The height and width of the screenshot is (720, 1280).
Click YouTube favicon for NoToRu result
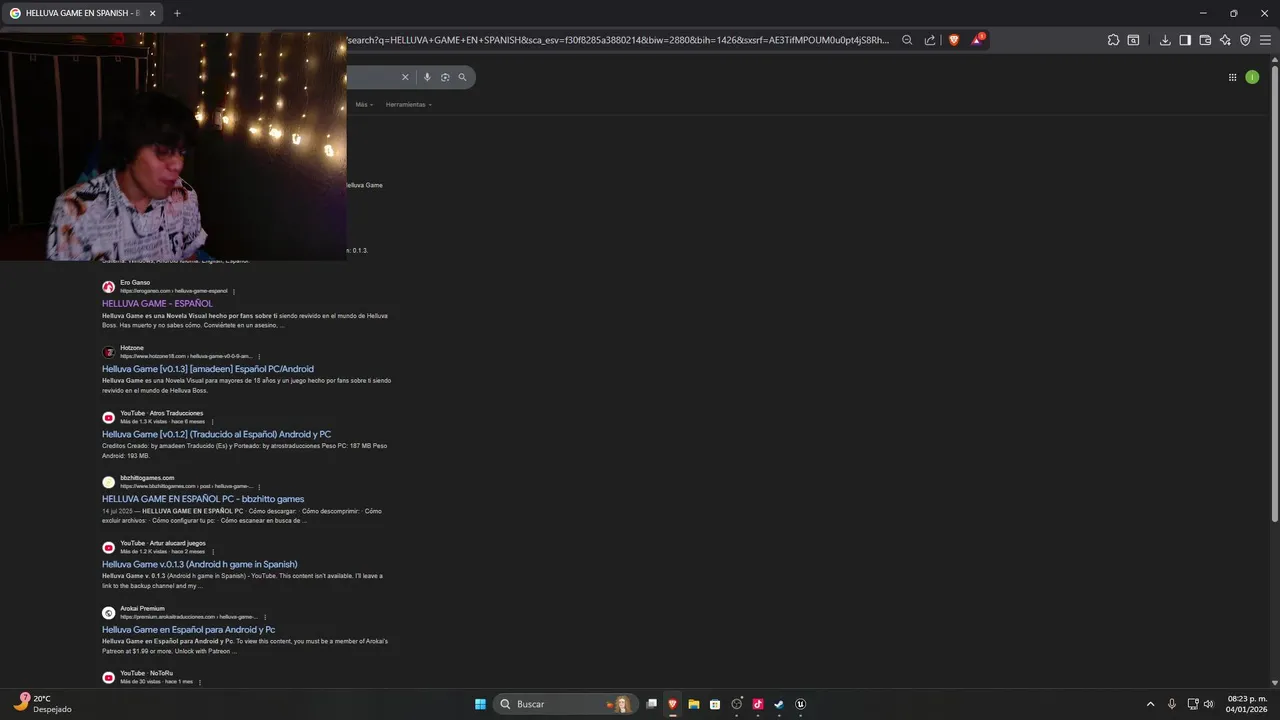point(108,677)
